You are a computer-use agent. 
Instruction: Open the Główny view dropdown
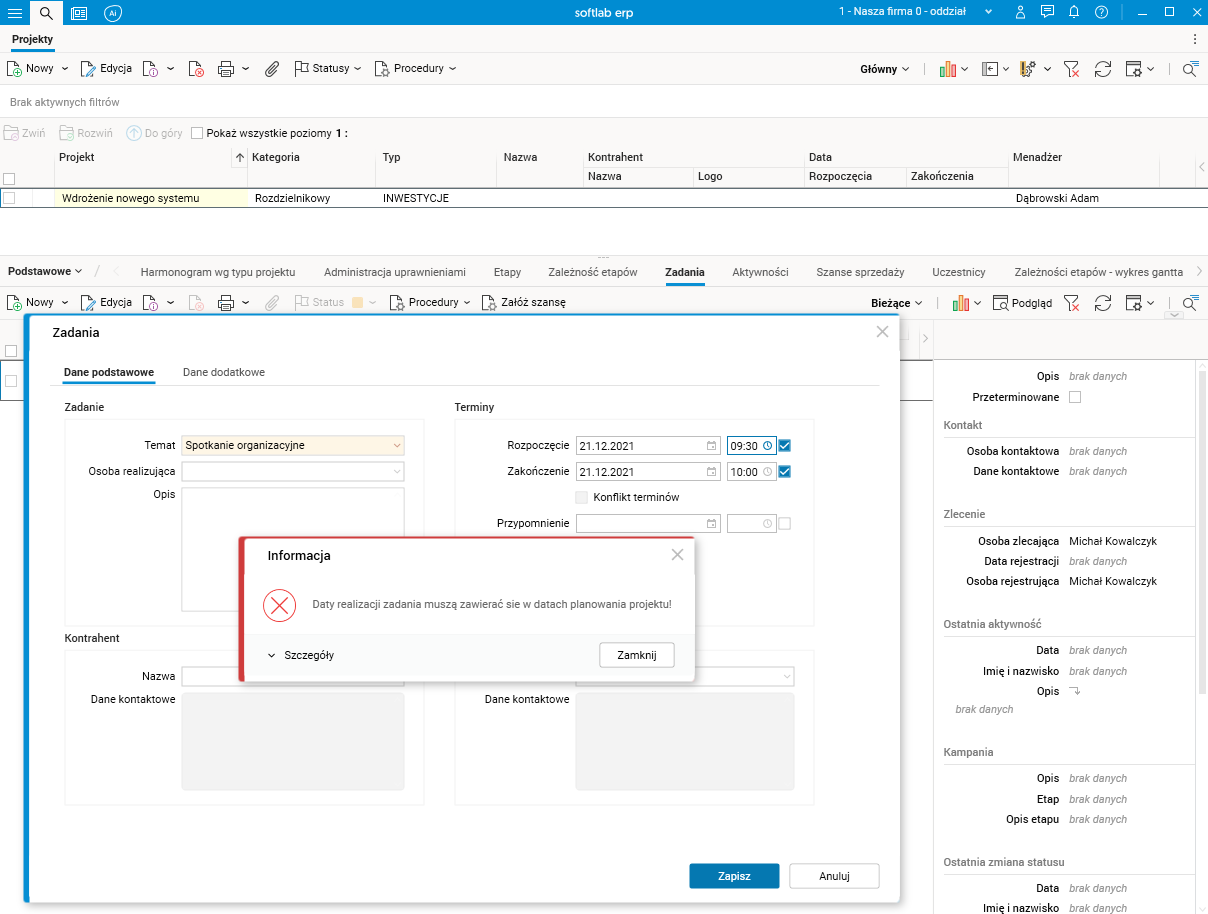click(x=885, y=69)
